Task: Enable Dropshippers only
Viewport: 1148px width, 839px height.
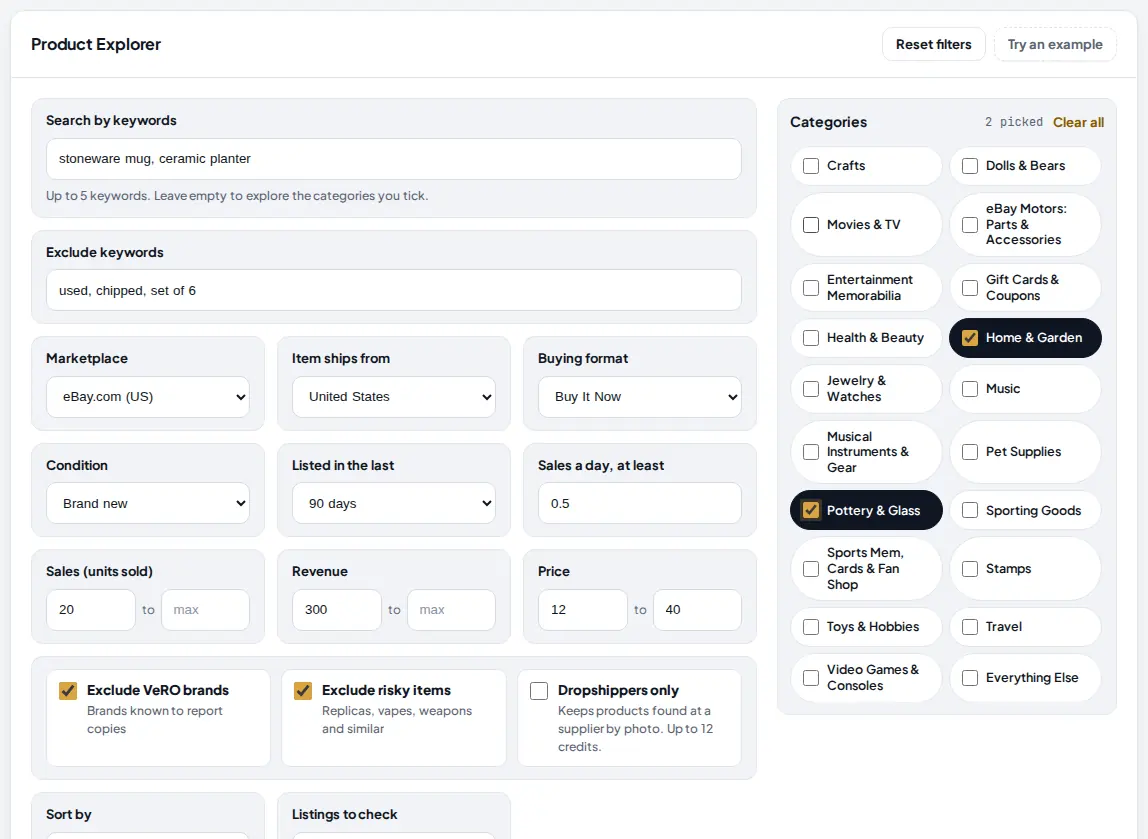Action: [539, 690]
